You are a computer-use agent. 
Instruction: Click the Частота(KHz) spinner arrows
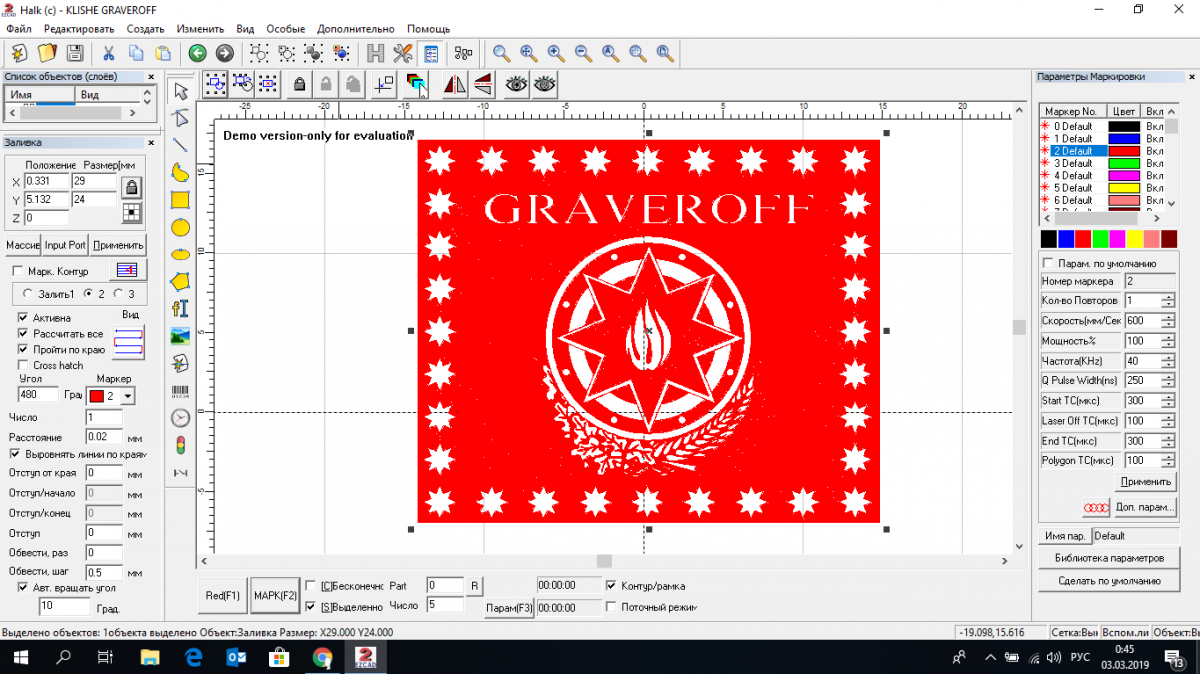tap(1168, 361)
